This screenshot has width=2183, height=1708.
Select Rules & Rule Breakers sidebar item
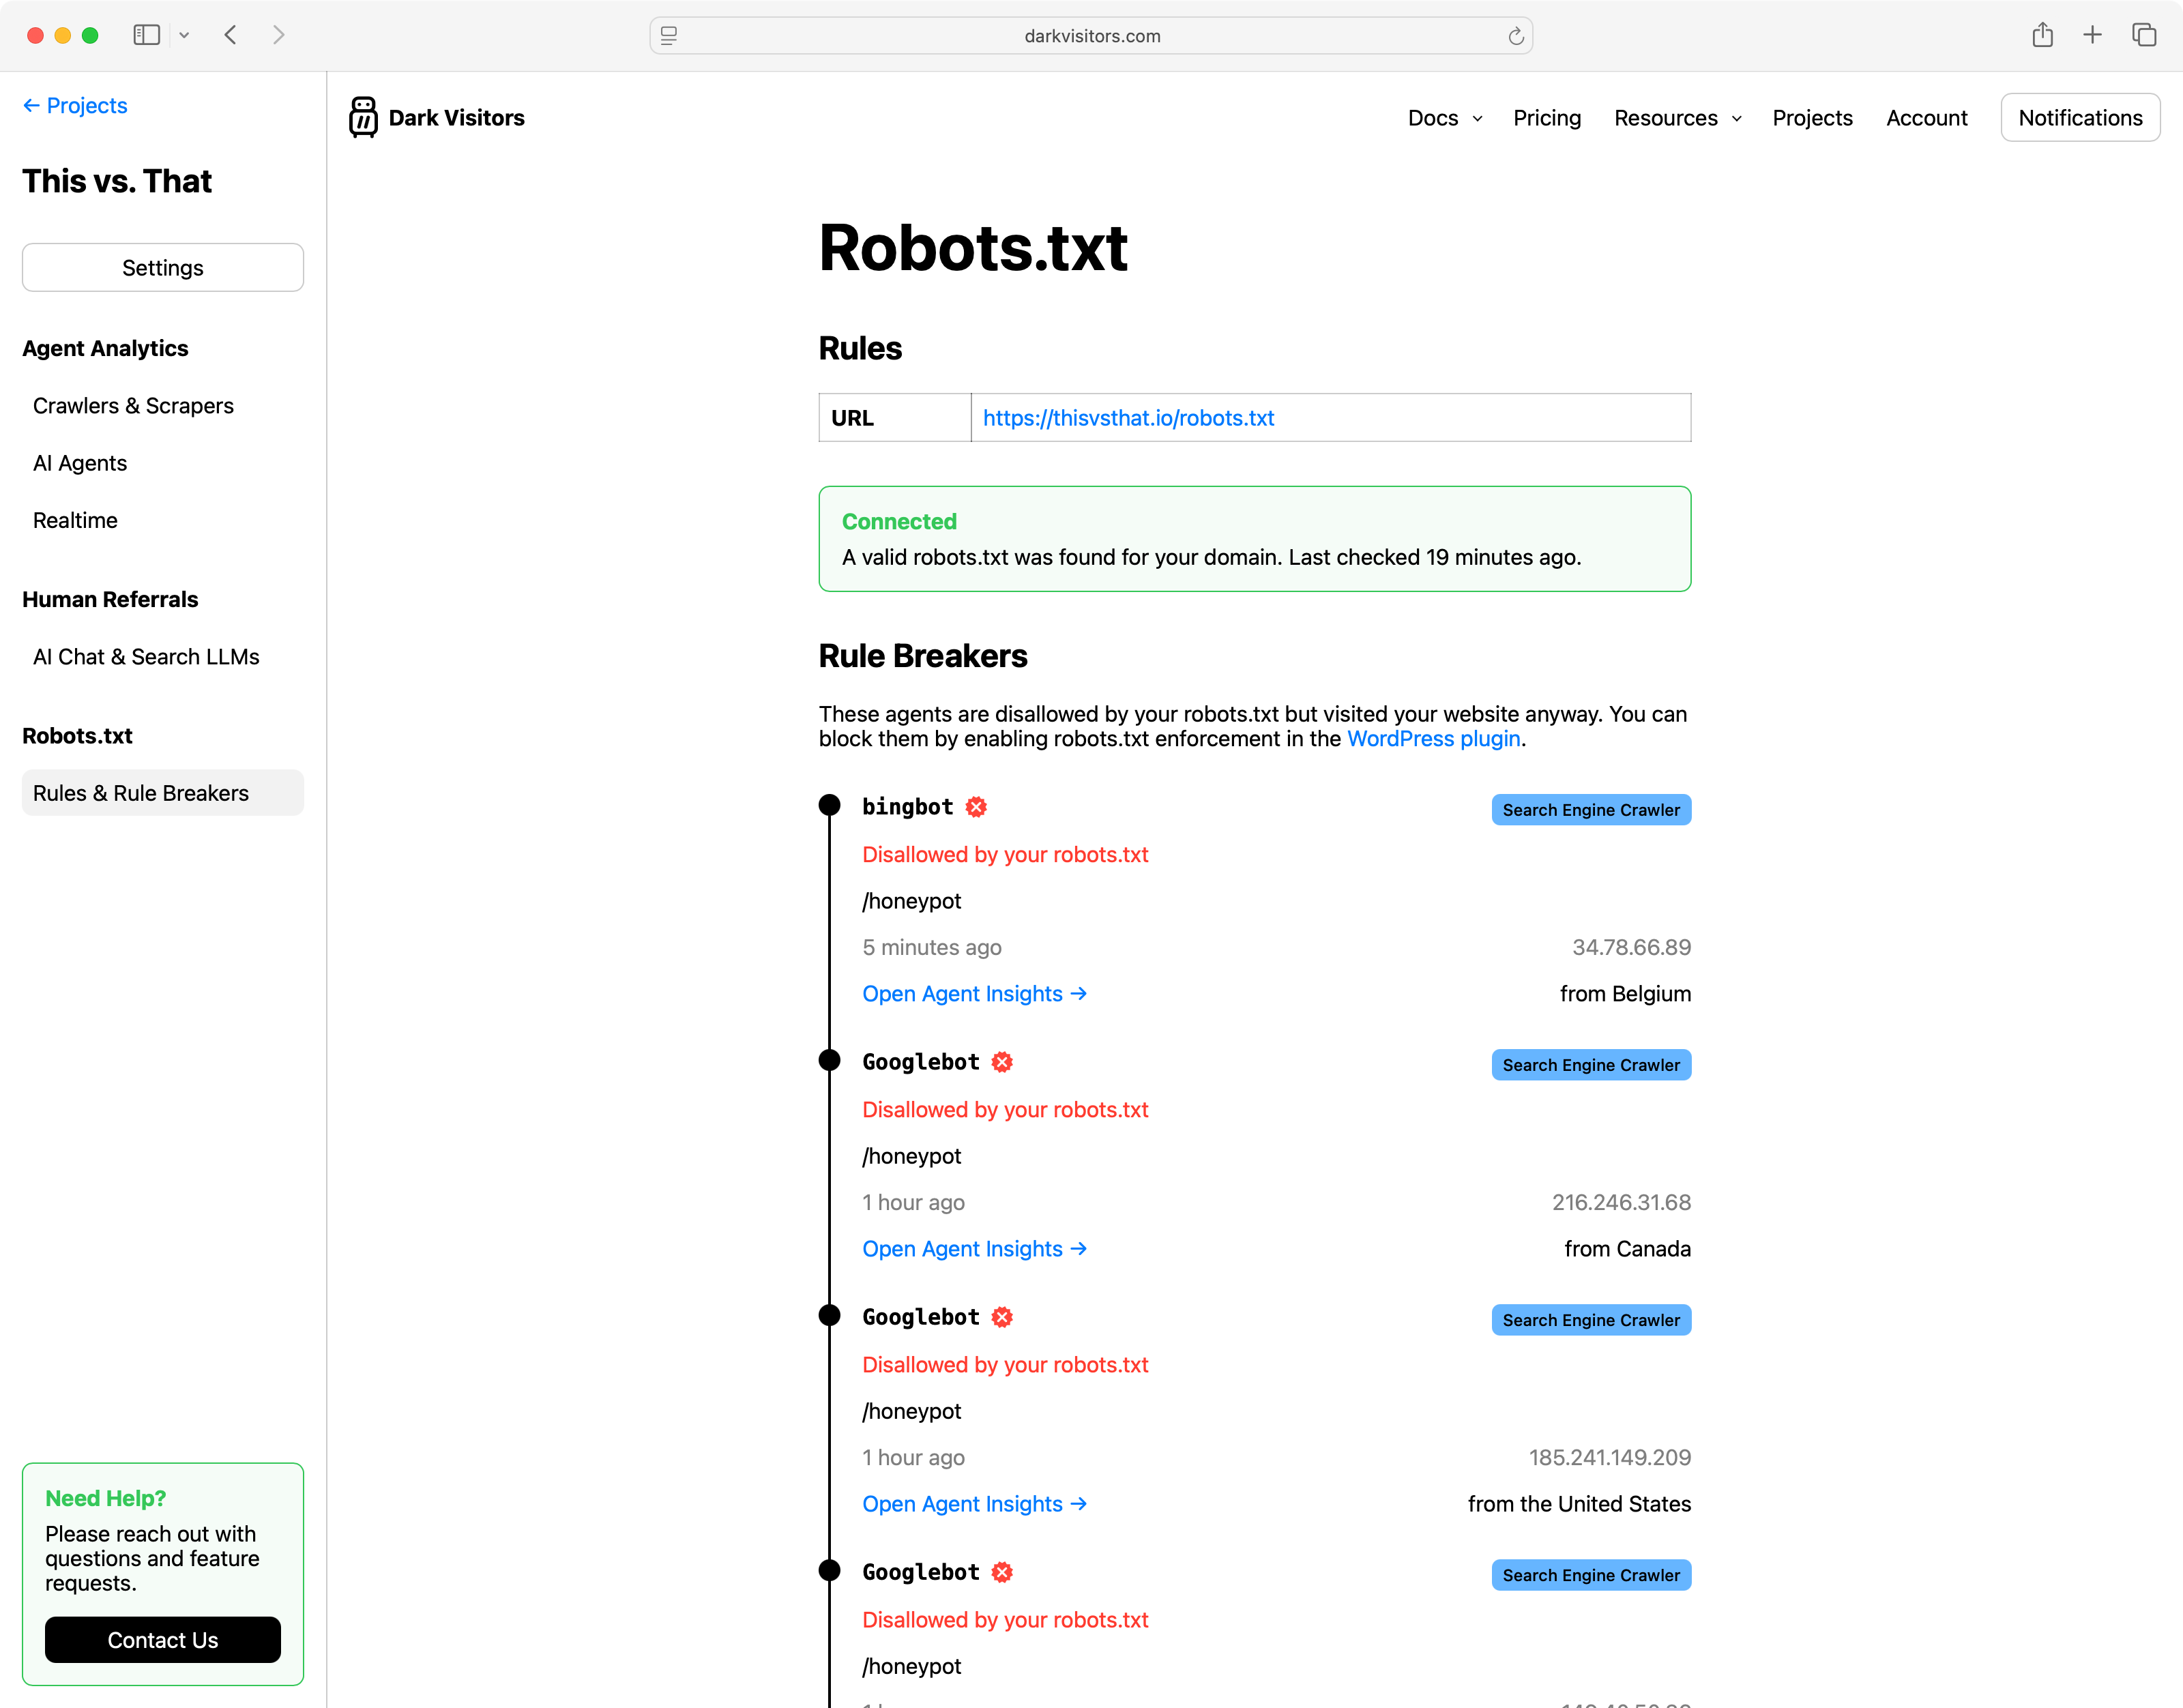click(x=163, y=793)
